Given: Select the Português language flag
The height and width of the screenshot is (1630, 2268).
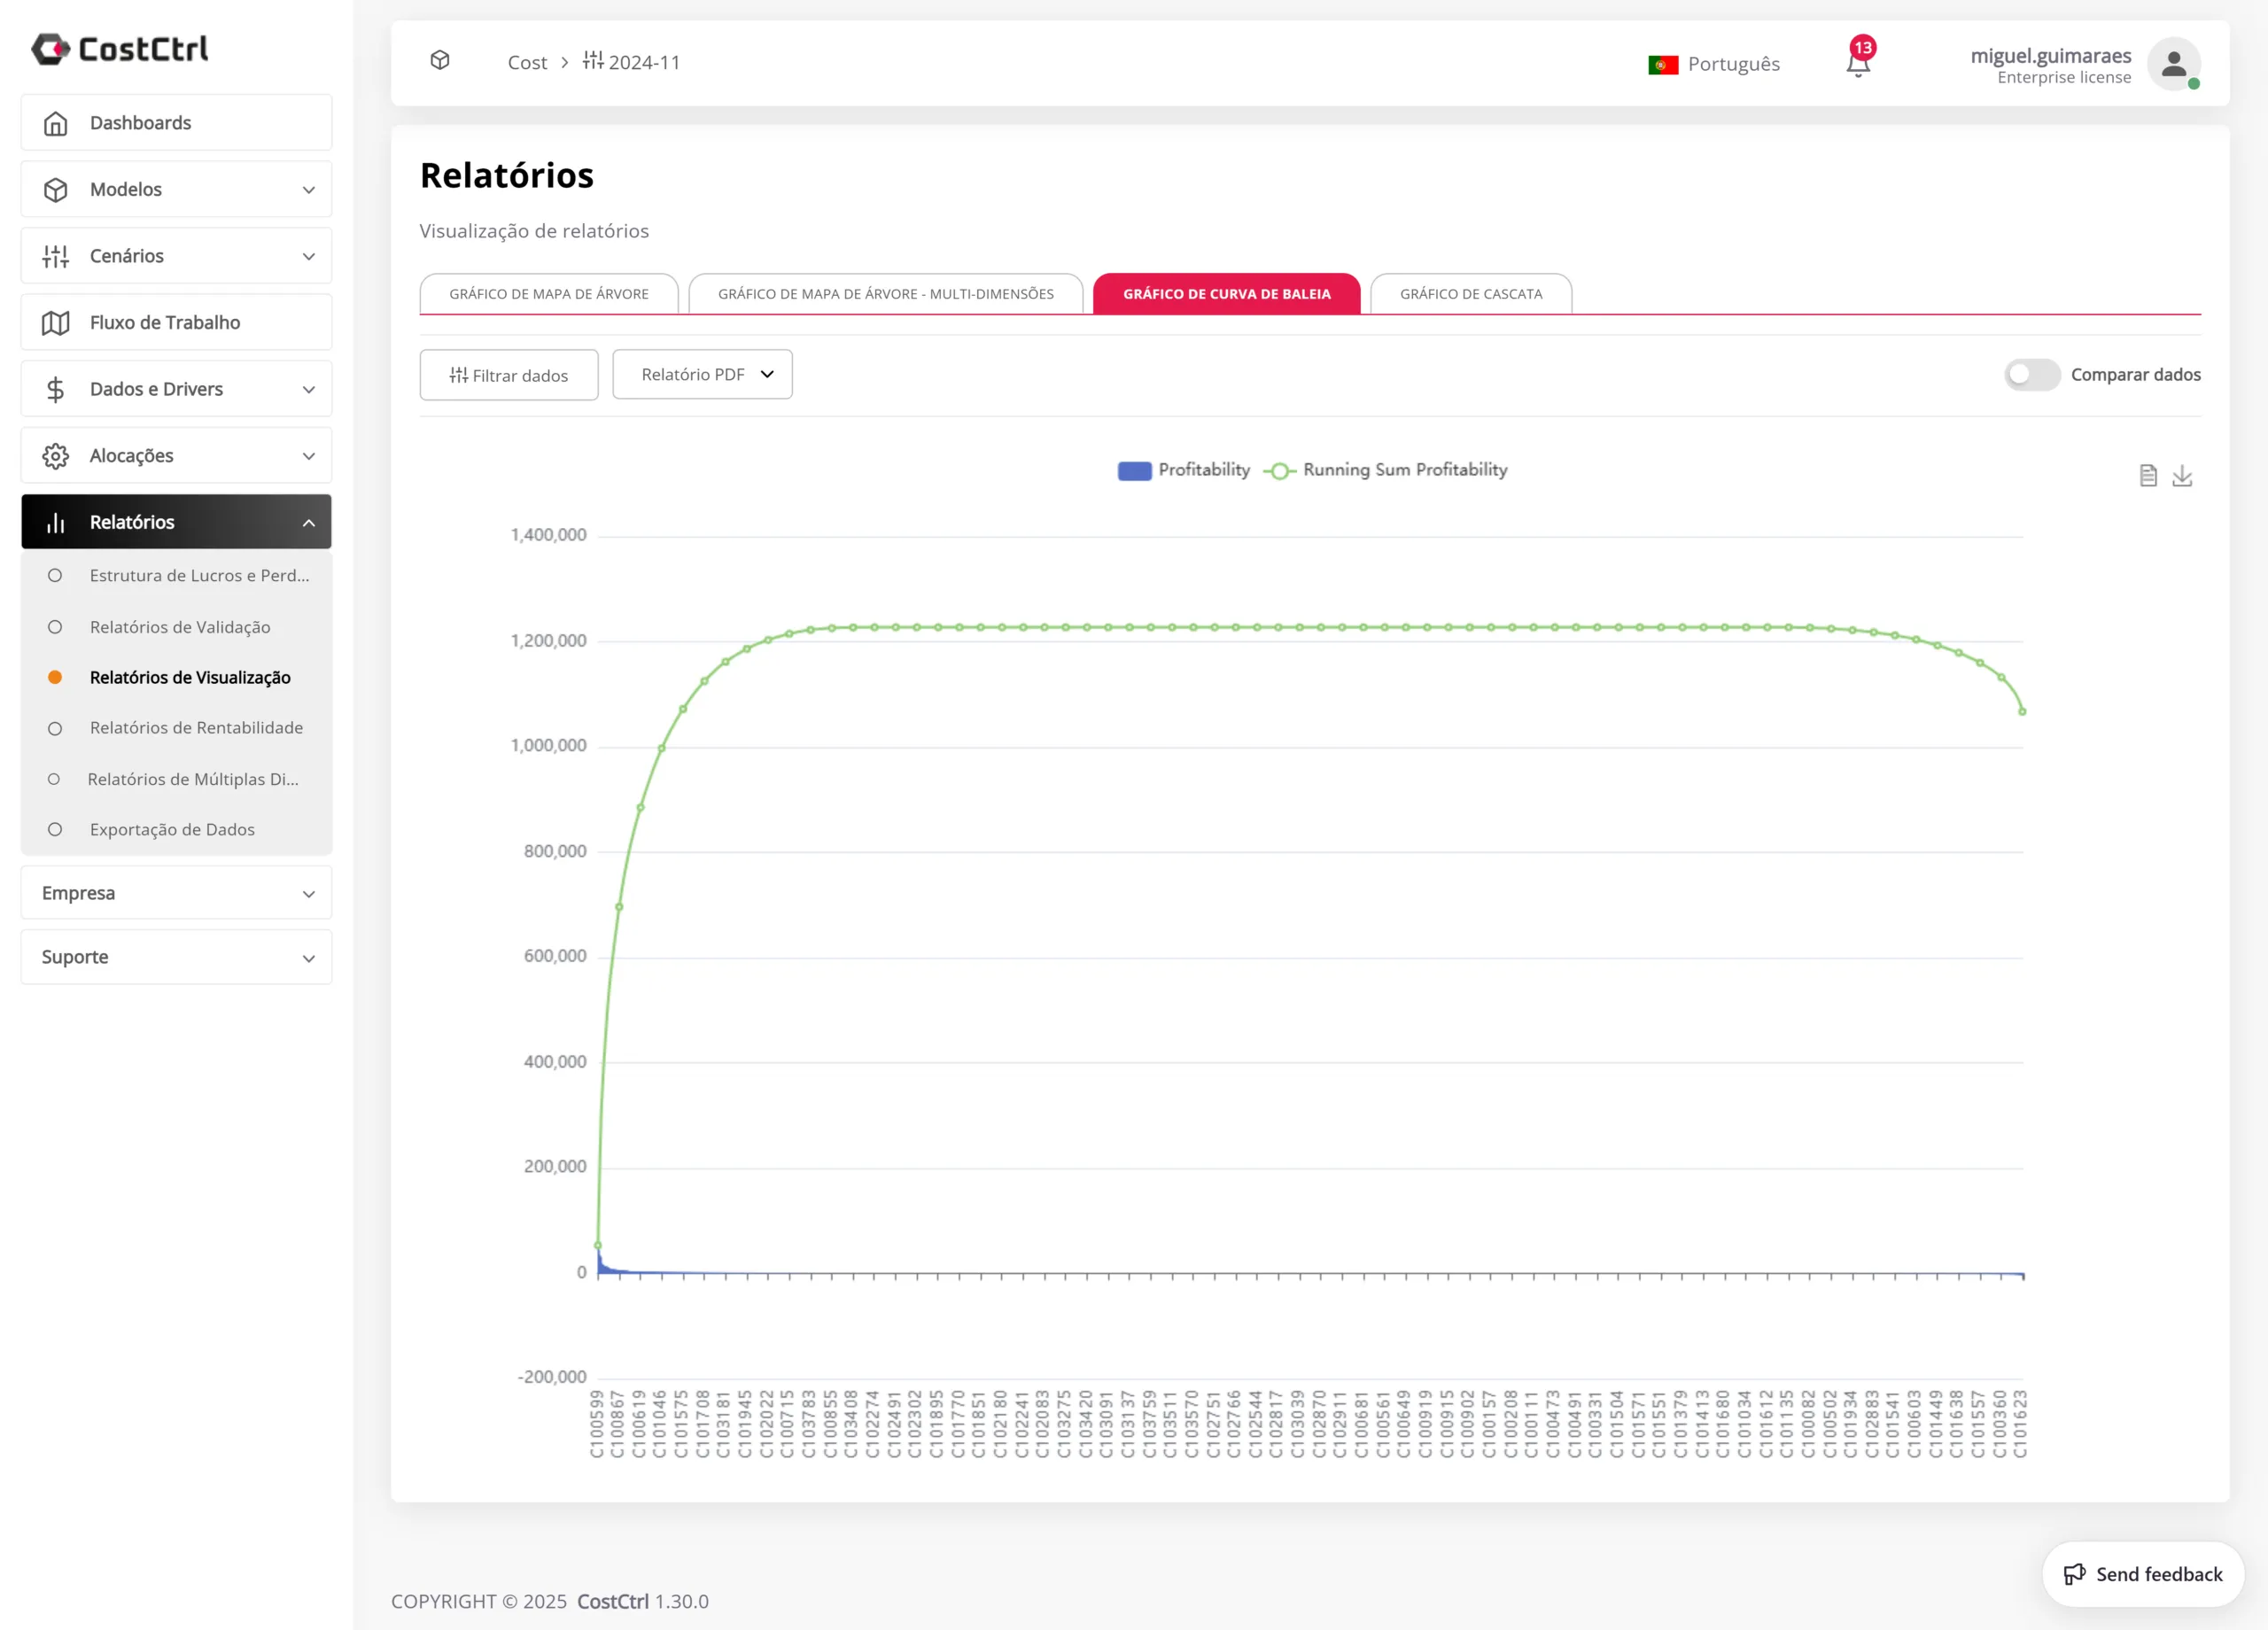Looking at the screenshot, I should 1663,63.
